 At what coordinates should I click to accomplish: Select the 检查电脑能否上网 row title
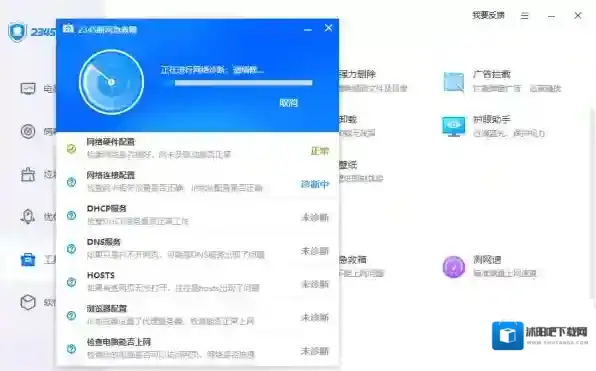pos(119,342)
